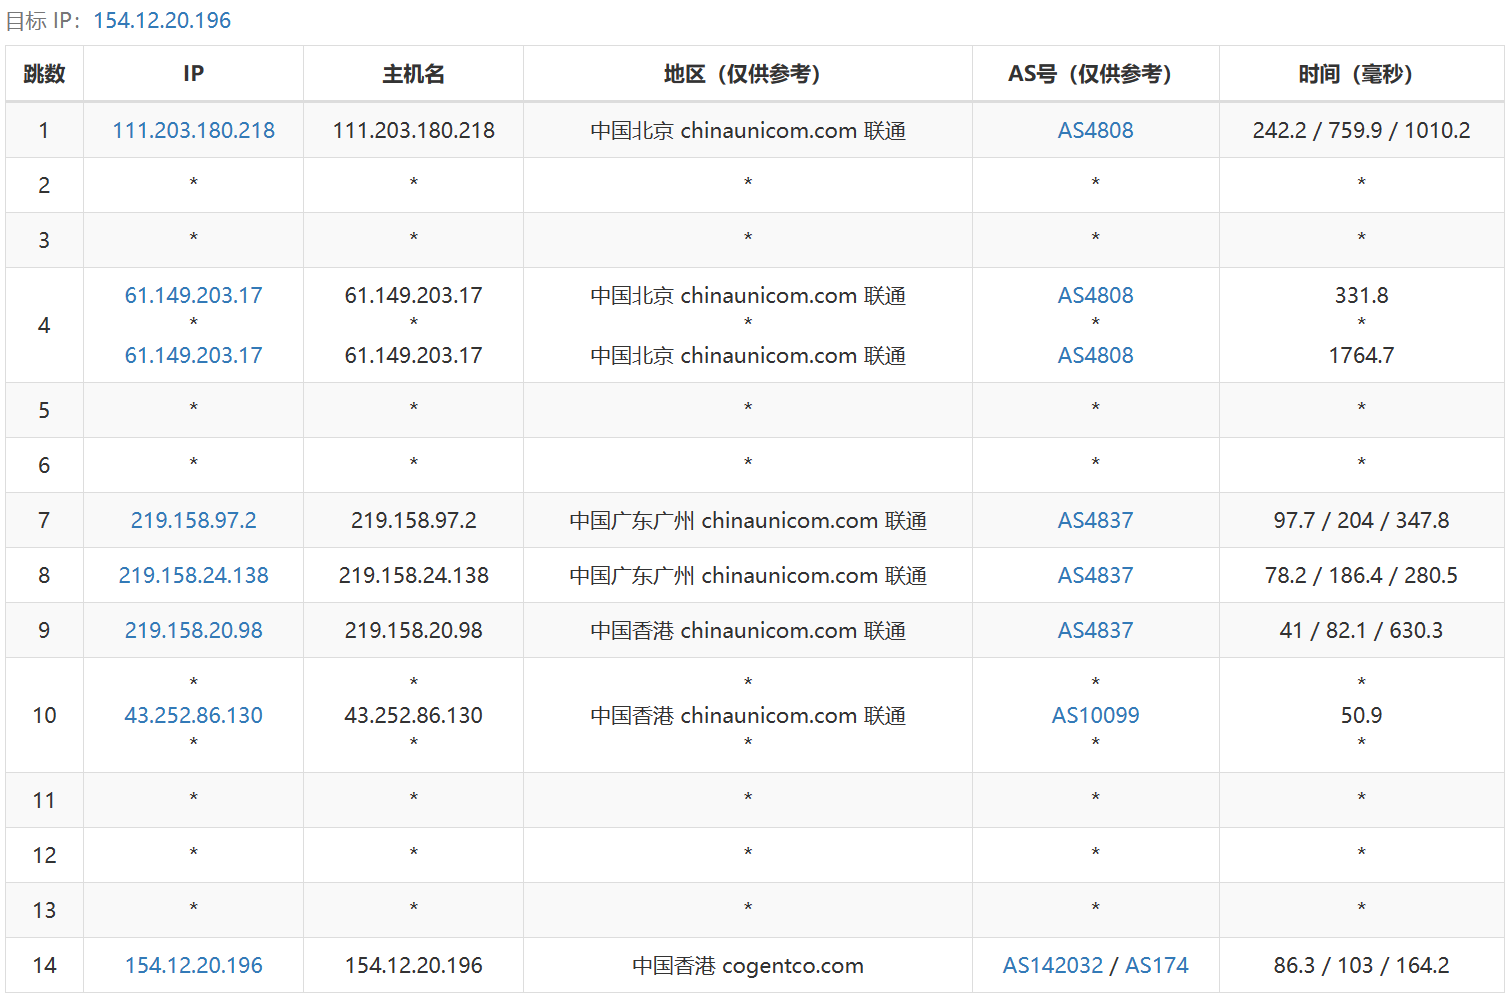Click IP link 219.158.20.98

tap(193, 630)
